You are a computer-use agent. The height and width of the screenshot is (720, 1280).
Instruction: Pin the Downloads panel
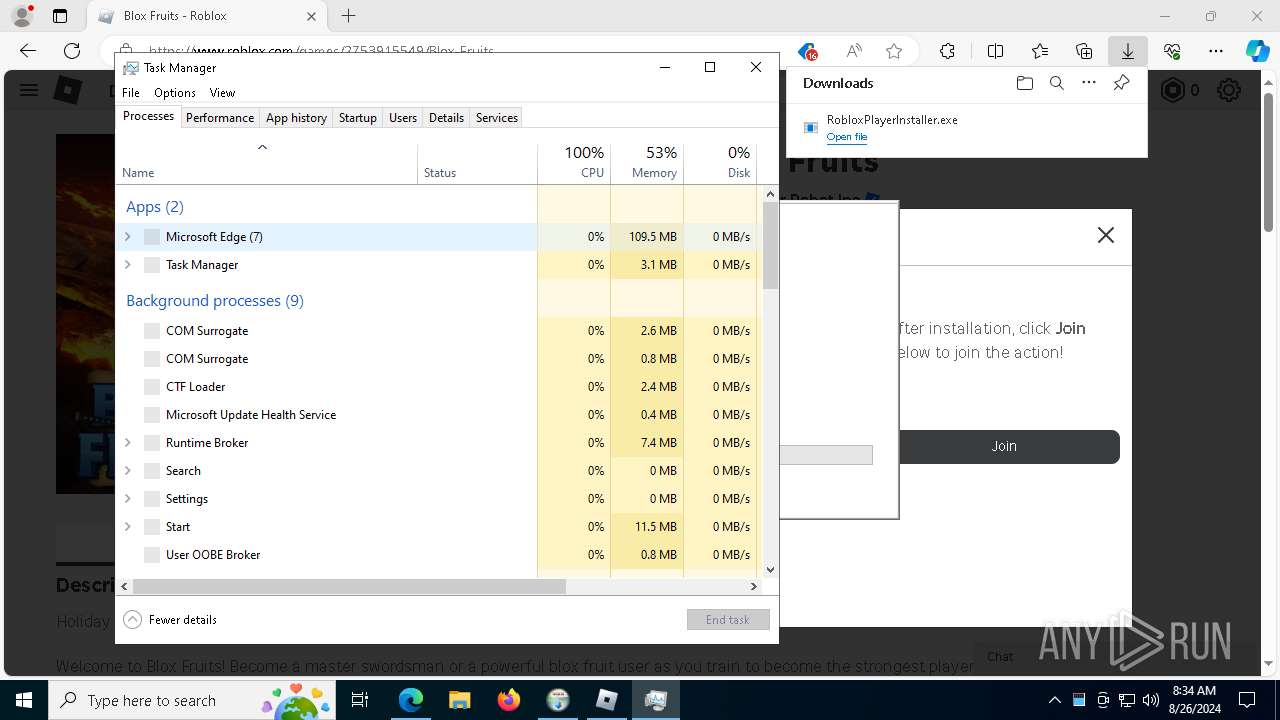point(1121,83)
